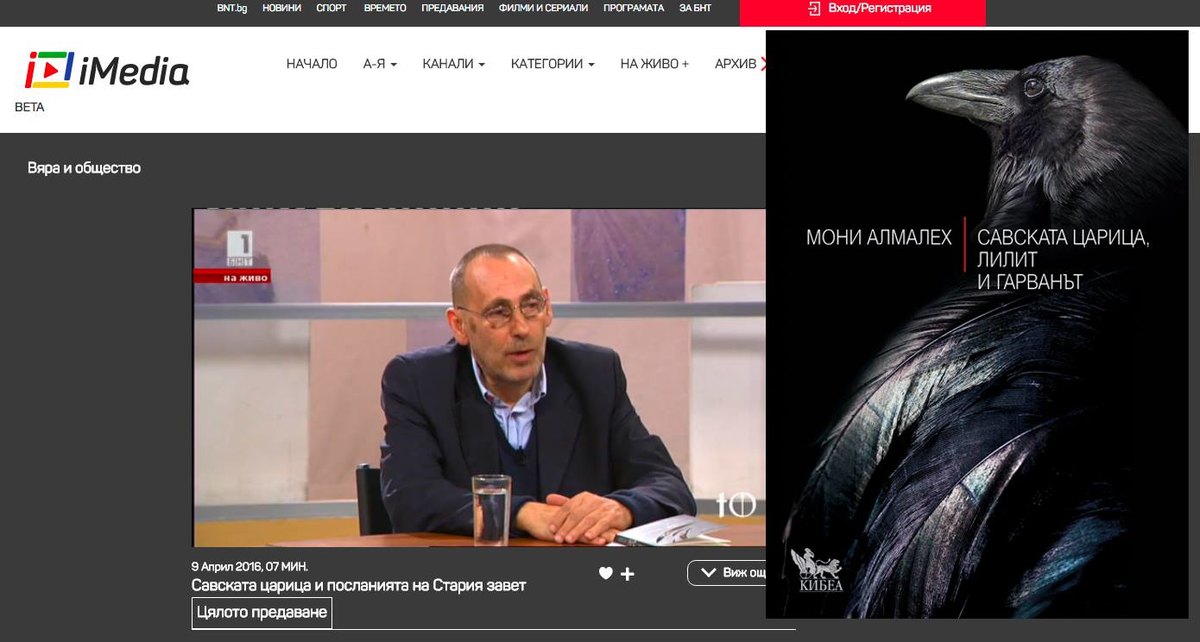
Task: Click the iMedia logo
Action: [x=106, y=71]
